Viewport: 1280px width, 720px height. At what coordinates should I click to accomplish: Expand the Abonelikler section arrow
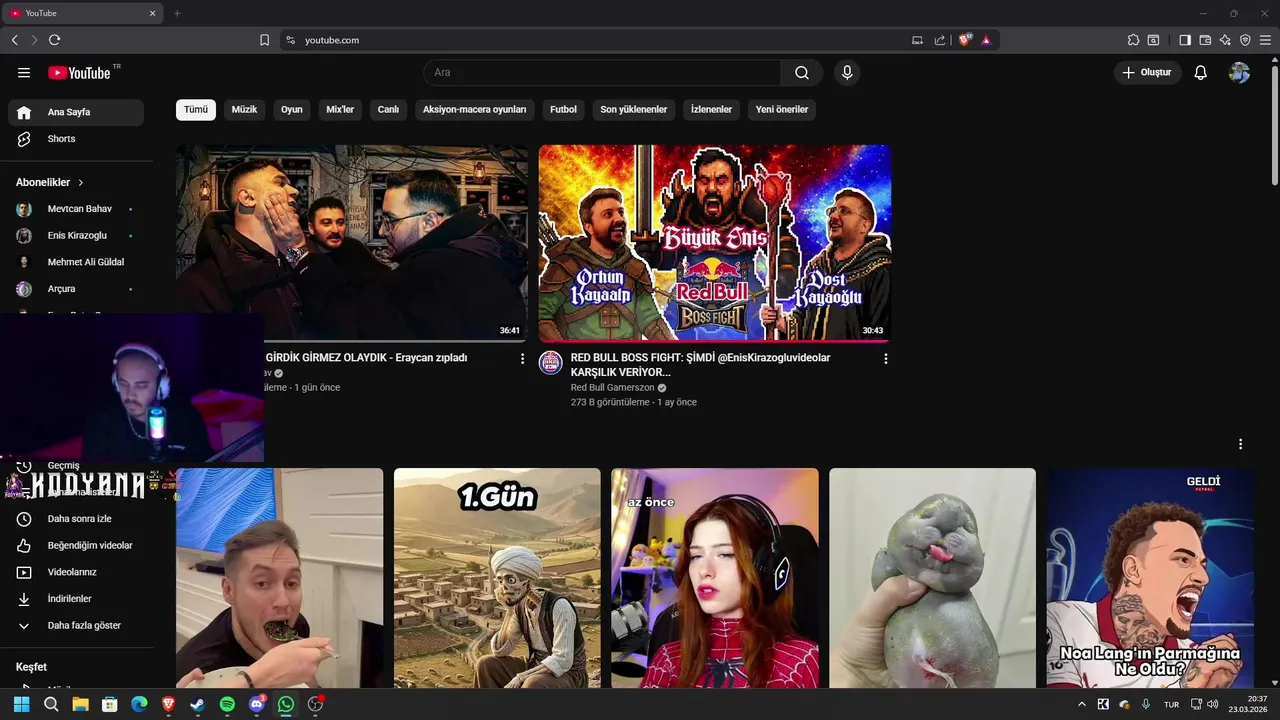click(x=81, y=183)
